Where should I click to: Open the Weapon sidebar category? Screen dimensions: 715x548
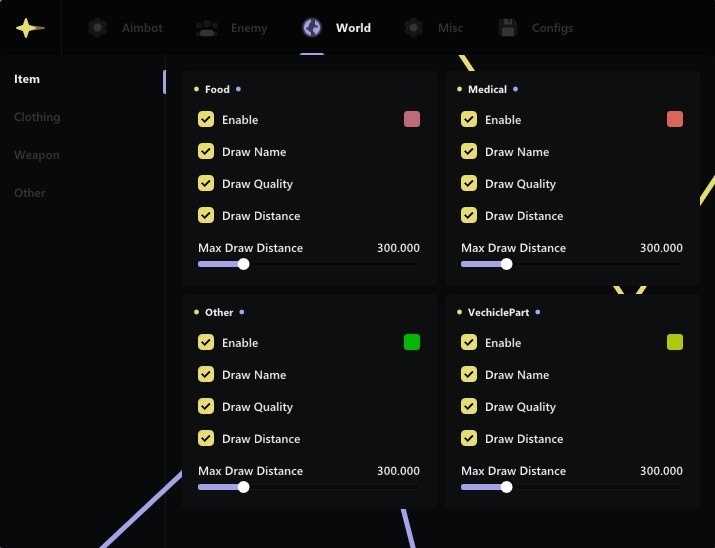coord(36,155)
